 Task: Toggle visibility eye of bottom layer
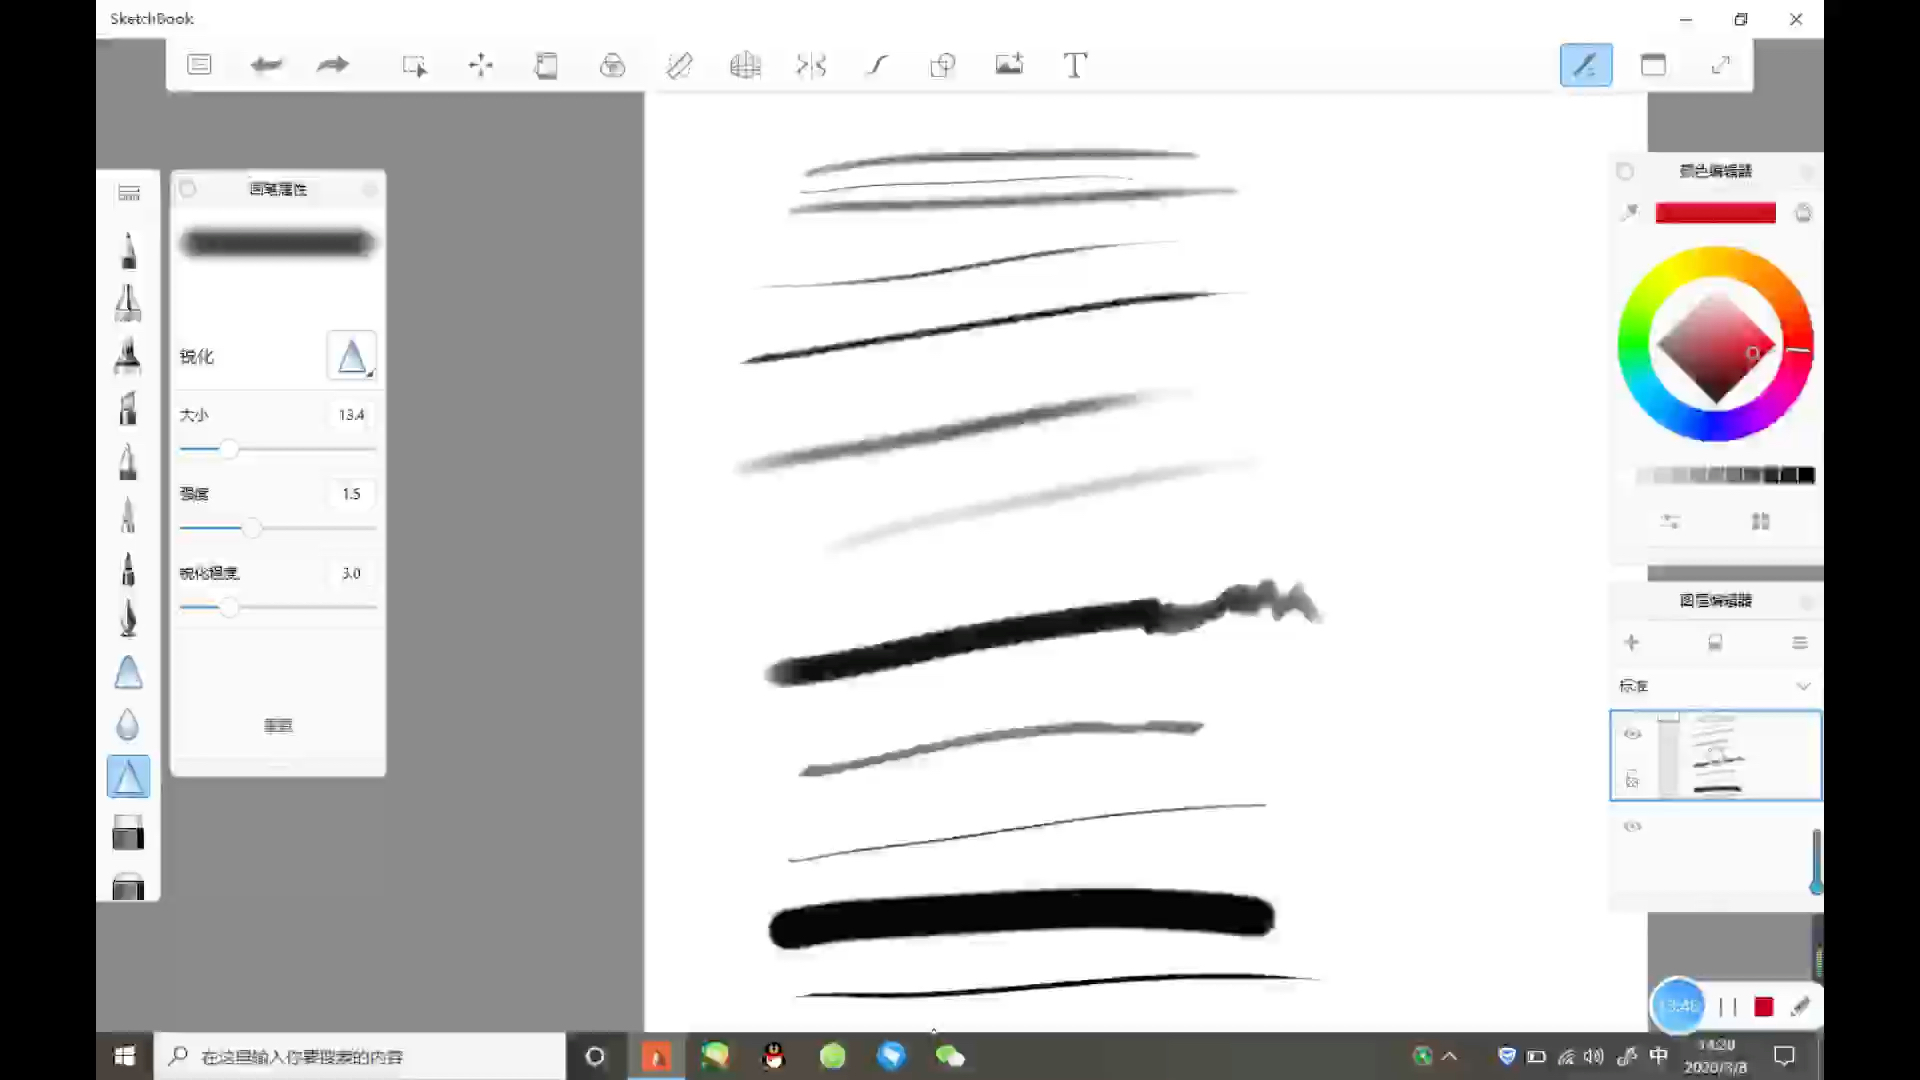pyautogui.click(x=1632, y=826)
